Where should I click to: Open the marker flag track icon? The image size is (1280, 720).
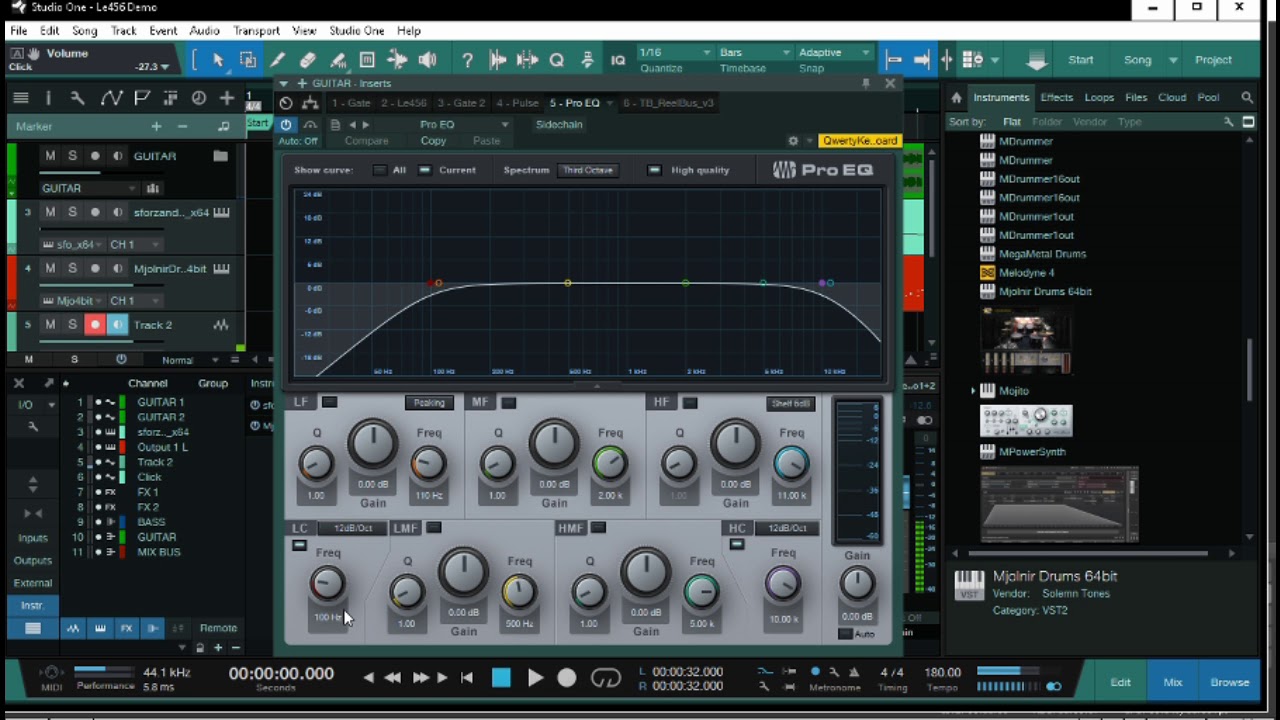tap(142, 98)
